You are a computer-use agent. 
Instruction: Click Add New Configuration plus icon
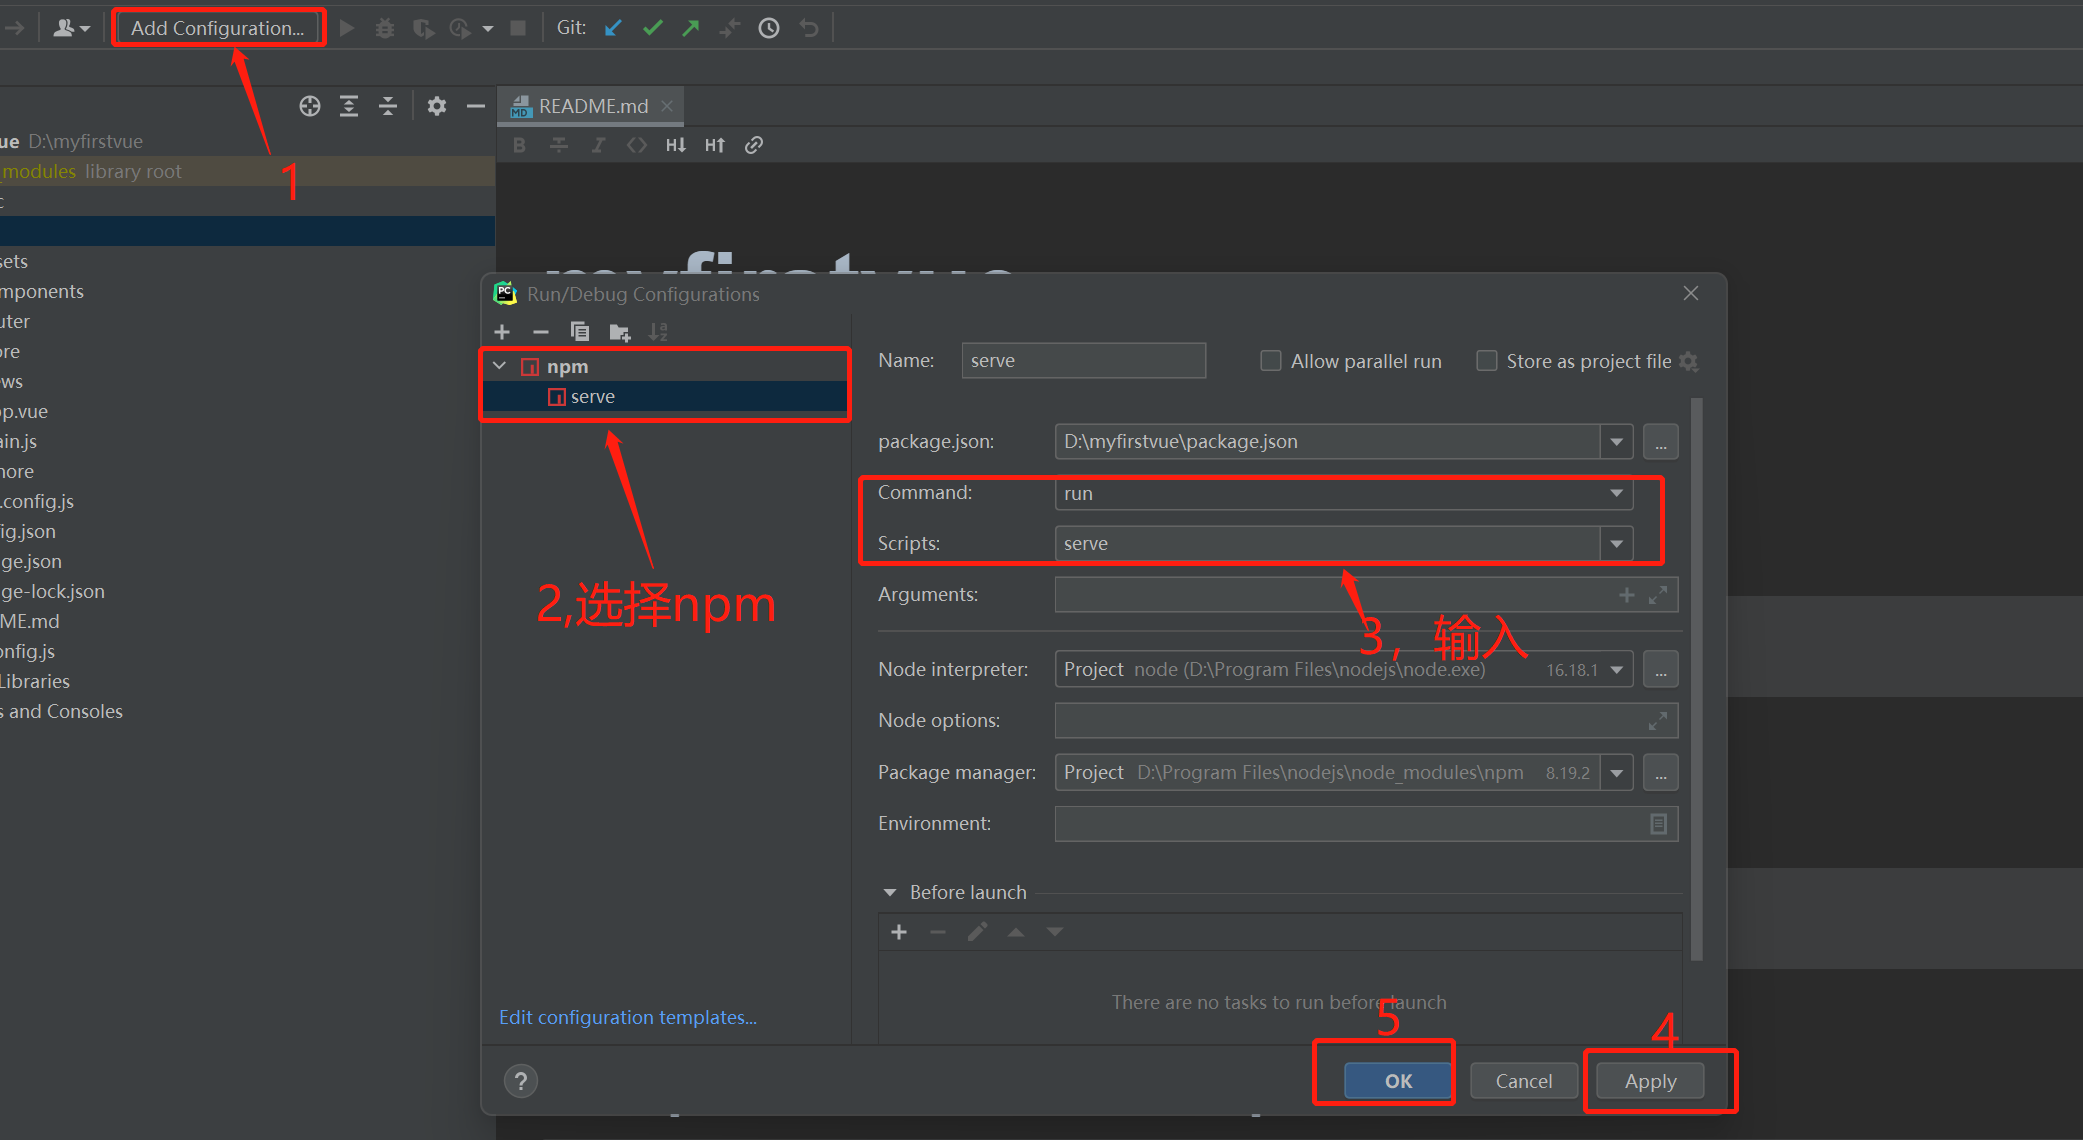[x=502, y=332]
